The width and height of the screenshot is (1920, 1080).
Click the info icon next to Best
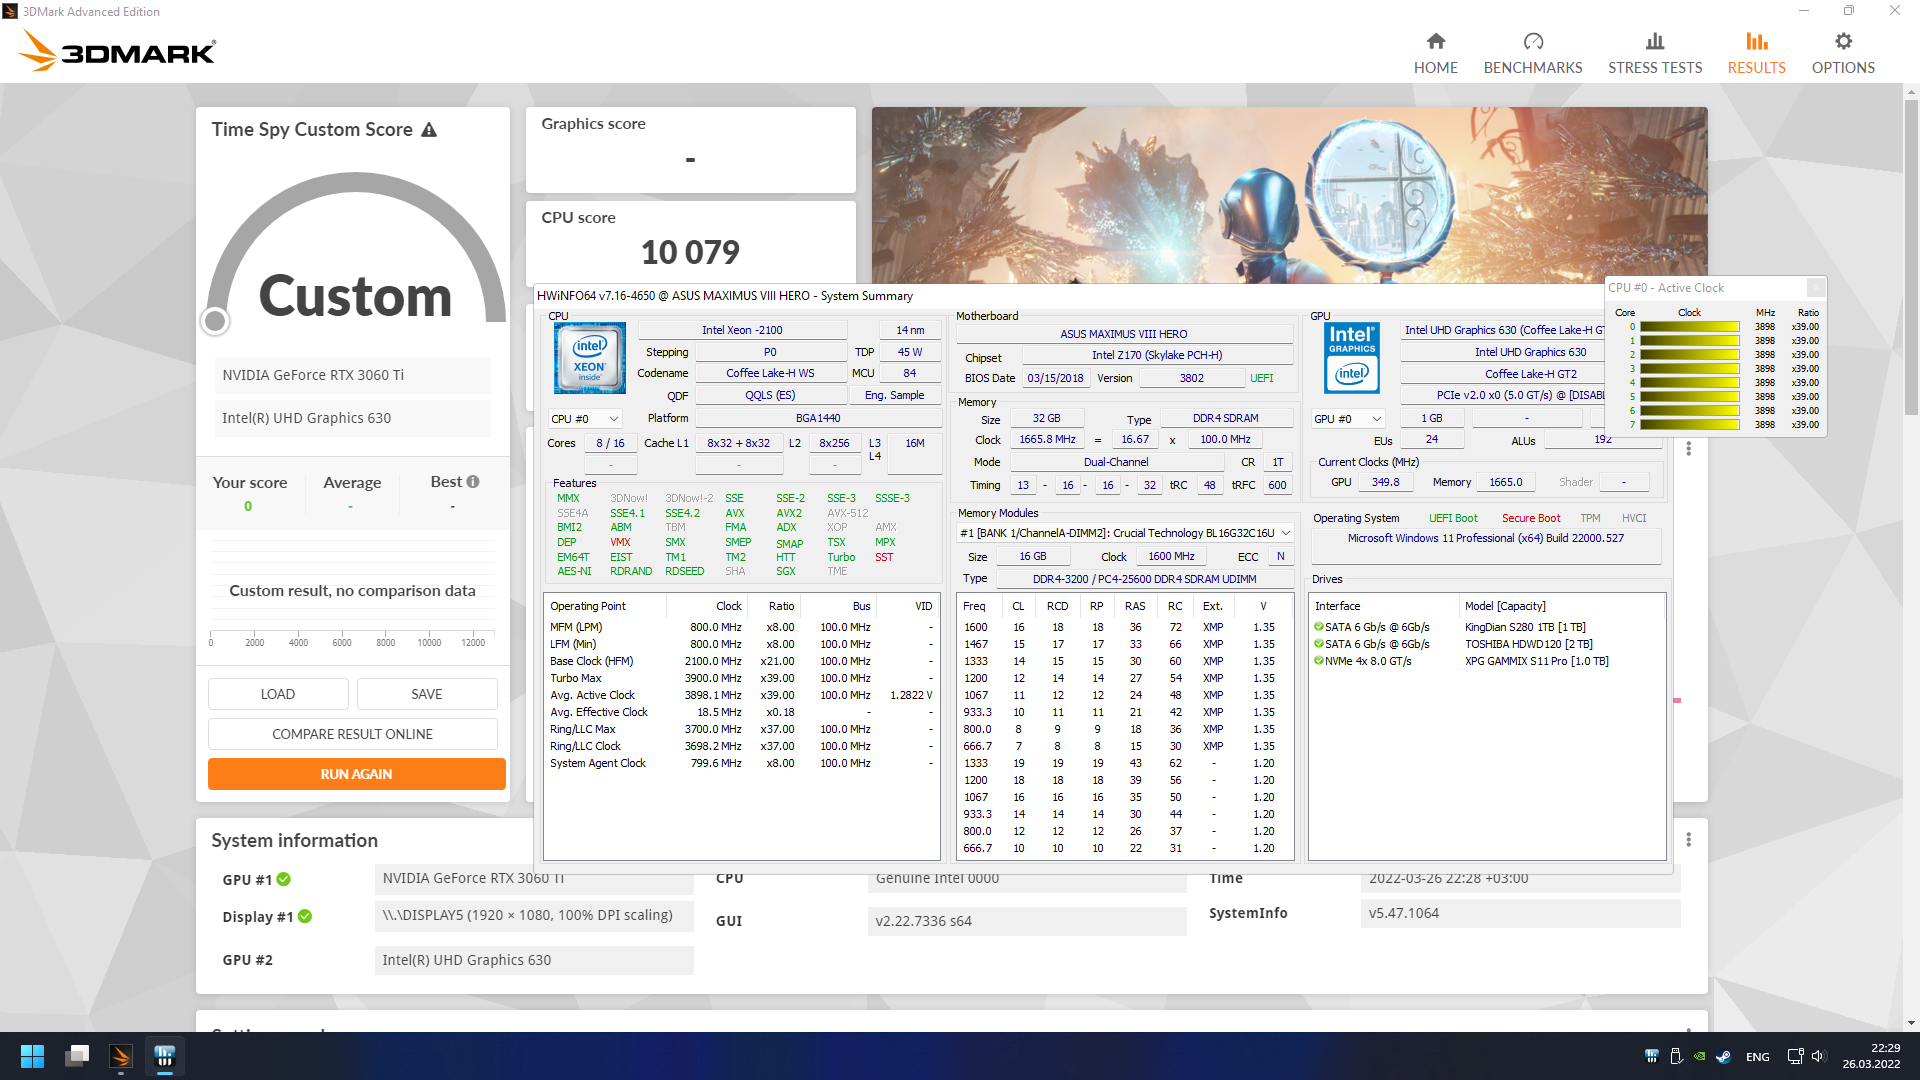pyautogui.click(x=473, y=482)
